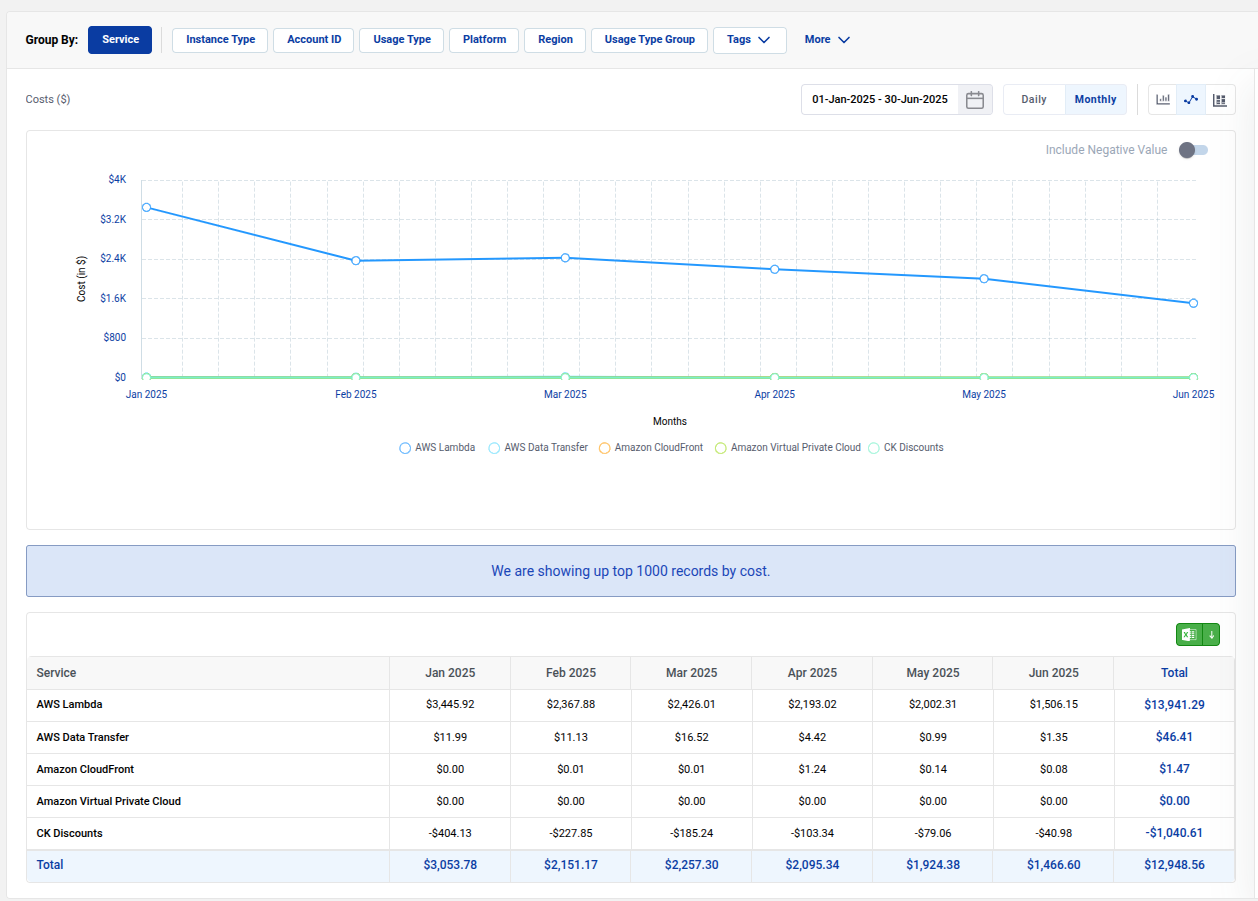Open the More group-by options

tap(827, 40)
